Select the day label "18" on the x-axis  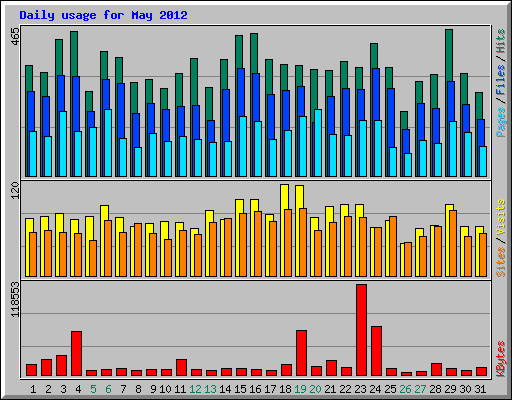[x=285, y=389]
